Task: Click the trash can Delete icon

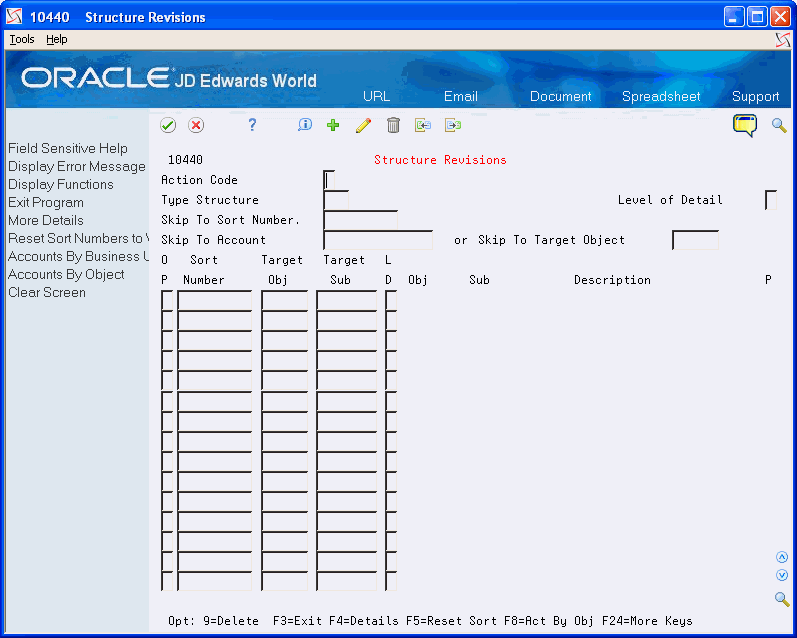Action: pos(393,125)
